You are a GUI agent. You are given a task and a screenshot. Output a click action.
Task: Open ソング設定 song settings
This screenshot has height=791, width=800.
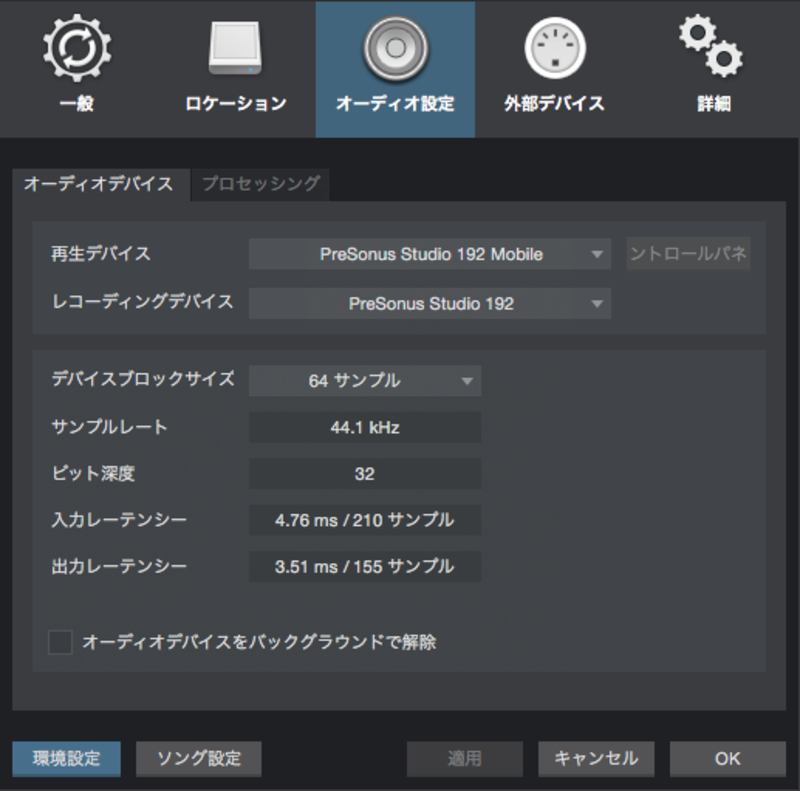(199, 759)
